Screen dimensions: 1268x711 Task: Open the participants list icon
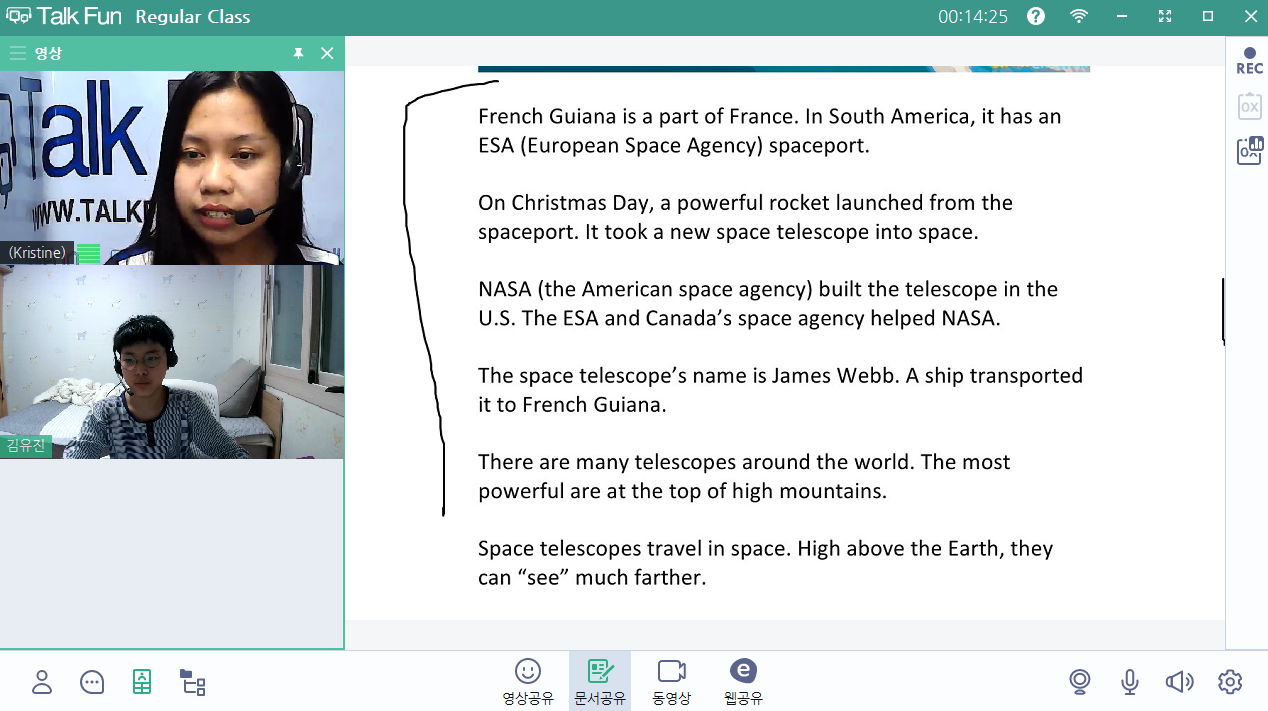point(42,682)
